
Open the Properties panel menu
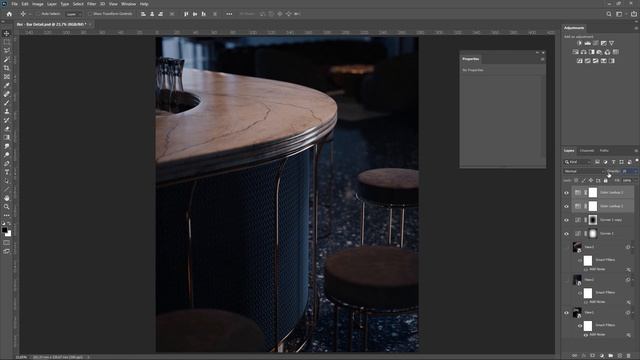[x=542, y=59]
